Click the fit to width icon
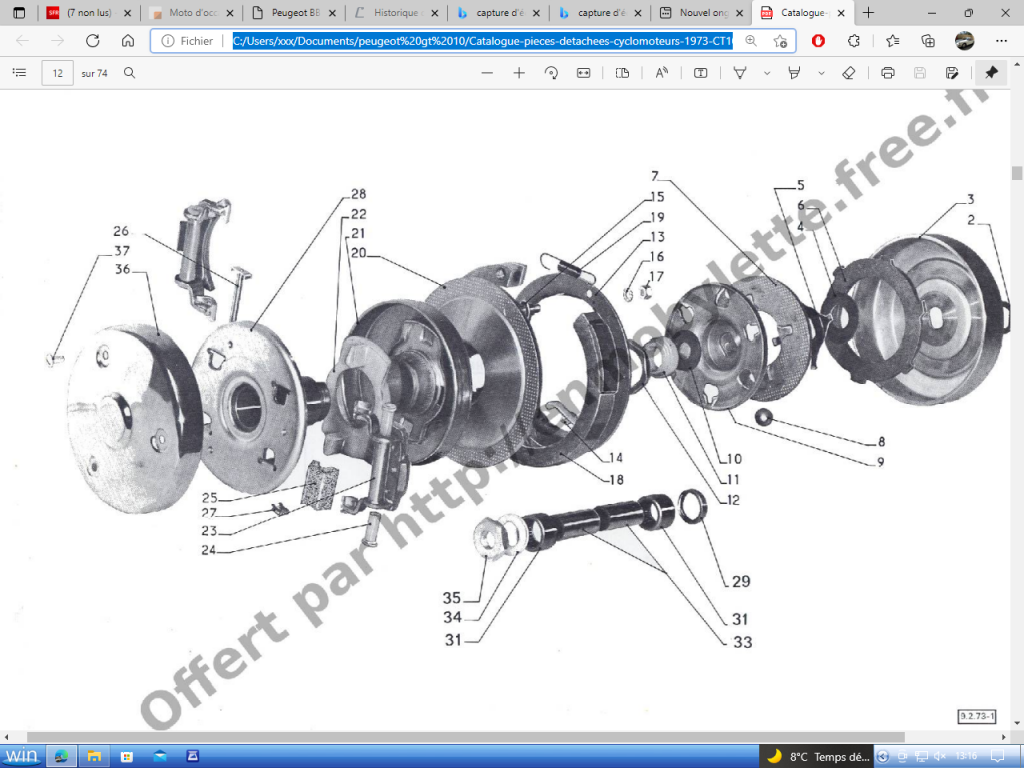Screen dimensions: 1024x768 point(584,73)
